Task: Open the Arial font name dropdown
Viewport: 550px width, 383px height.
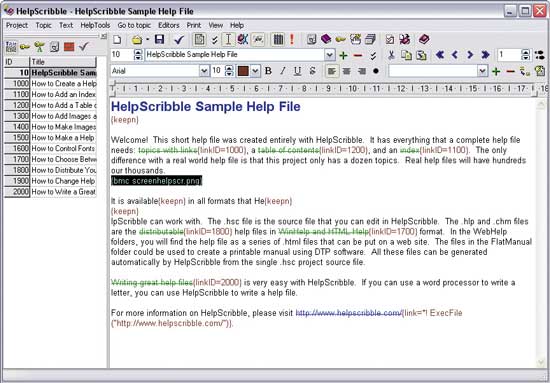Action: (204, 71)
